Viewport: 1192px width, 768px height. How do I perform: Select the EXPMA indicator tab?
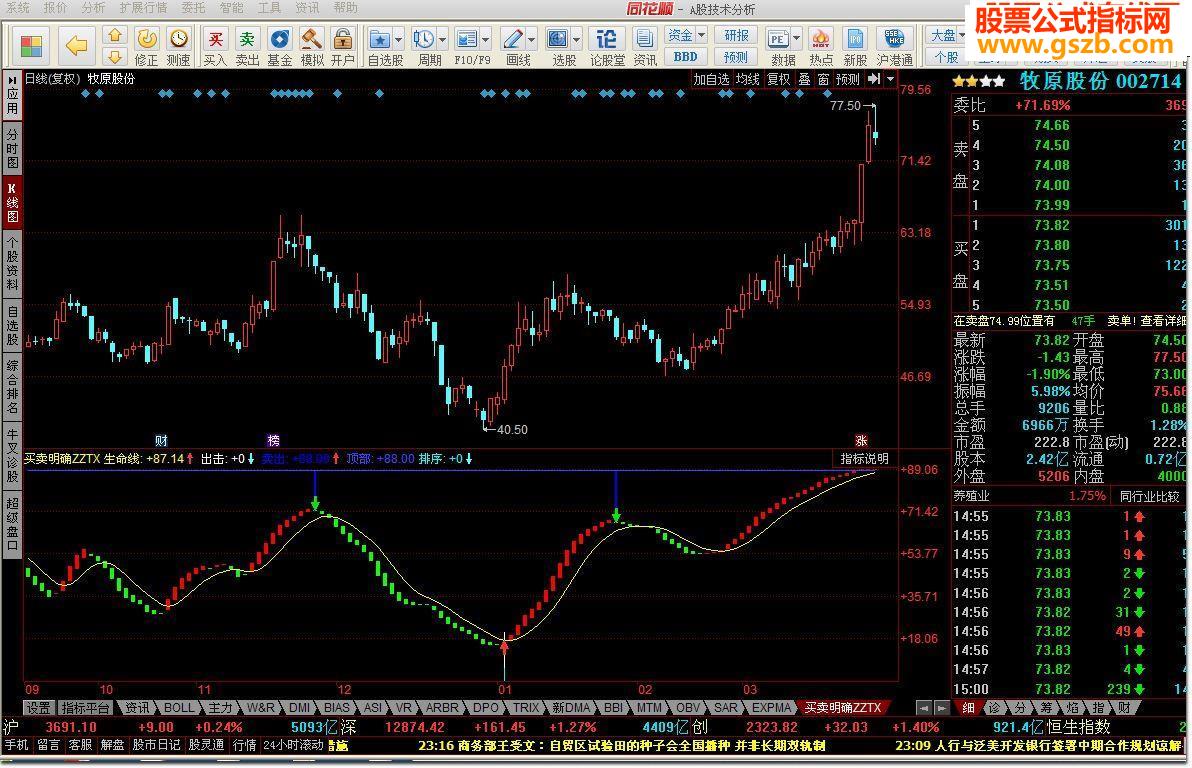tap(772, 708)
